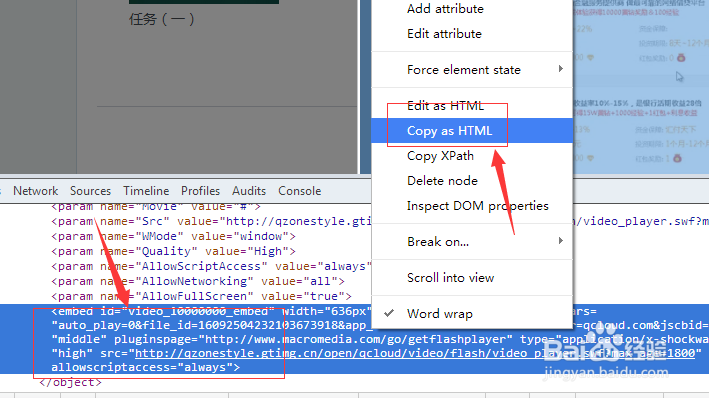Switch to the Timeline tab
This screenshot has height=398, width=709.
146,191
